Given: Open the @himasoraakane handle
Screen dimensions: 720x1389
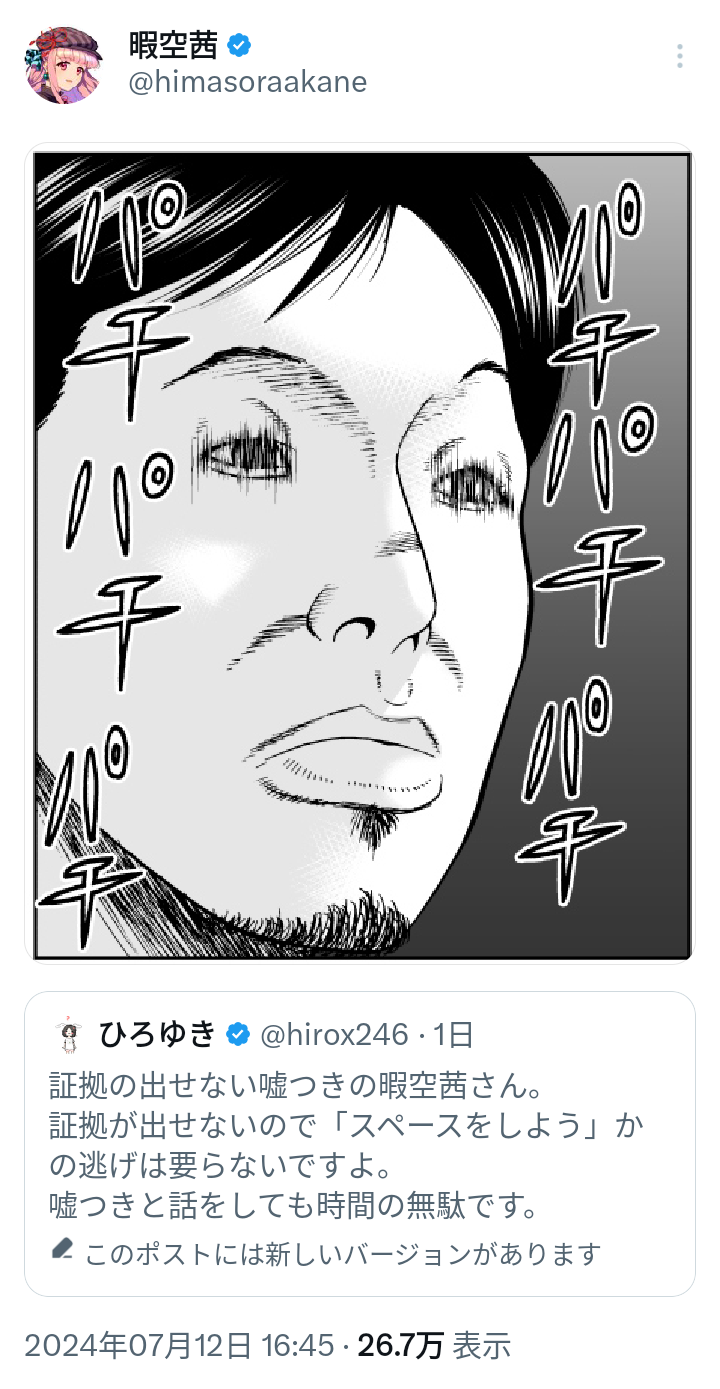Looking at the screenshot, I should pos(248,82).
